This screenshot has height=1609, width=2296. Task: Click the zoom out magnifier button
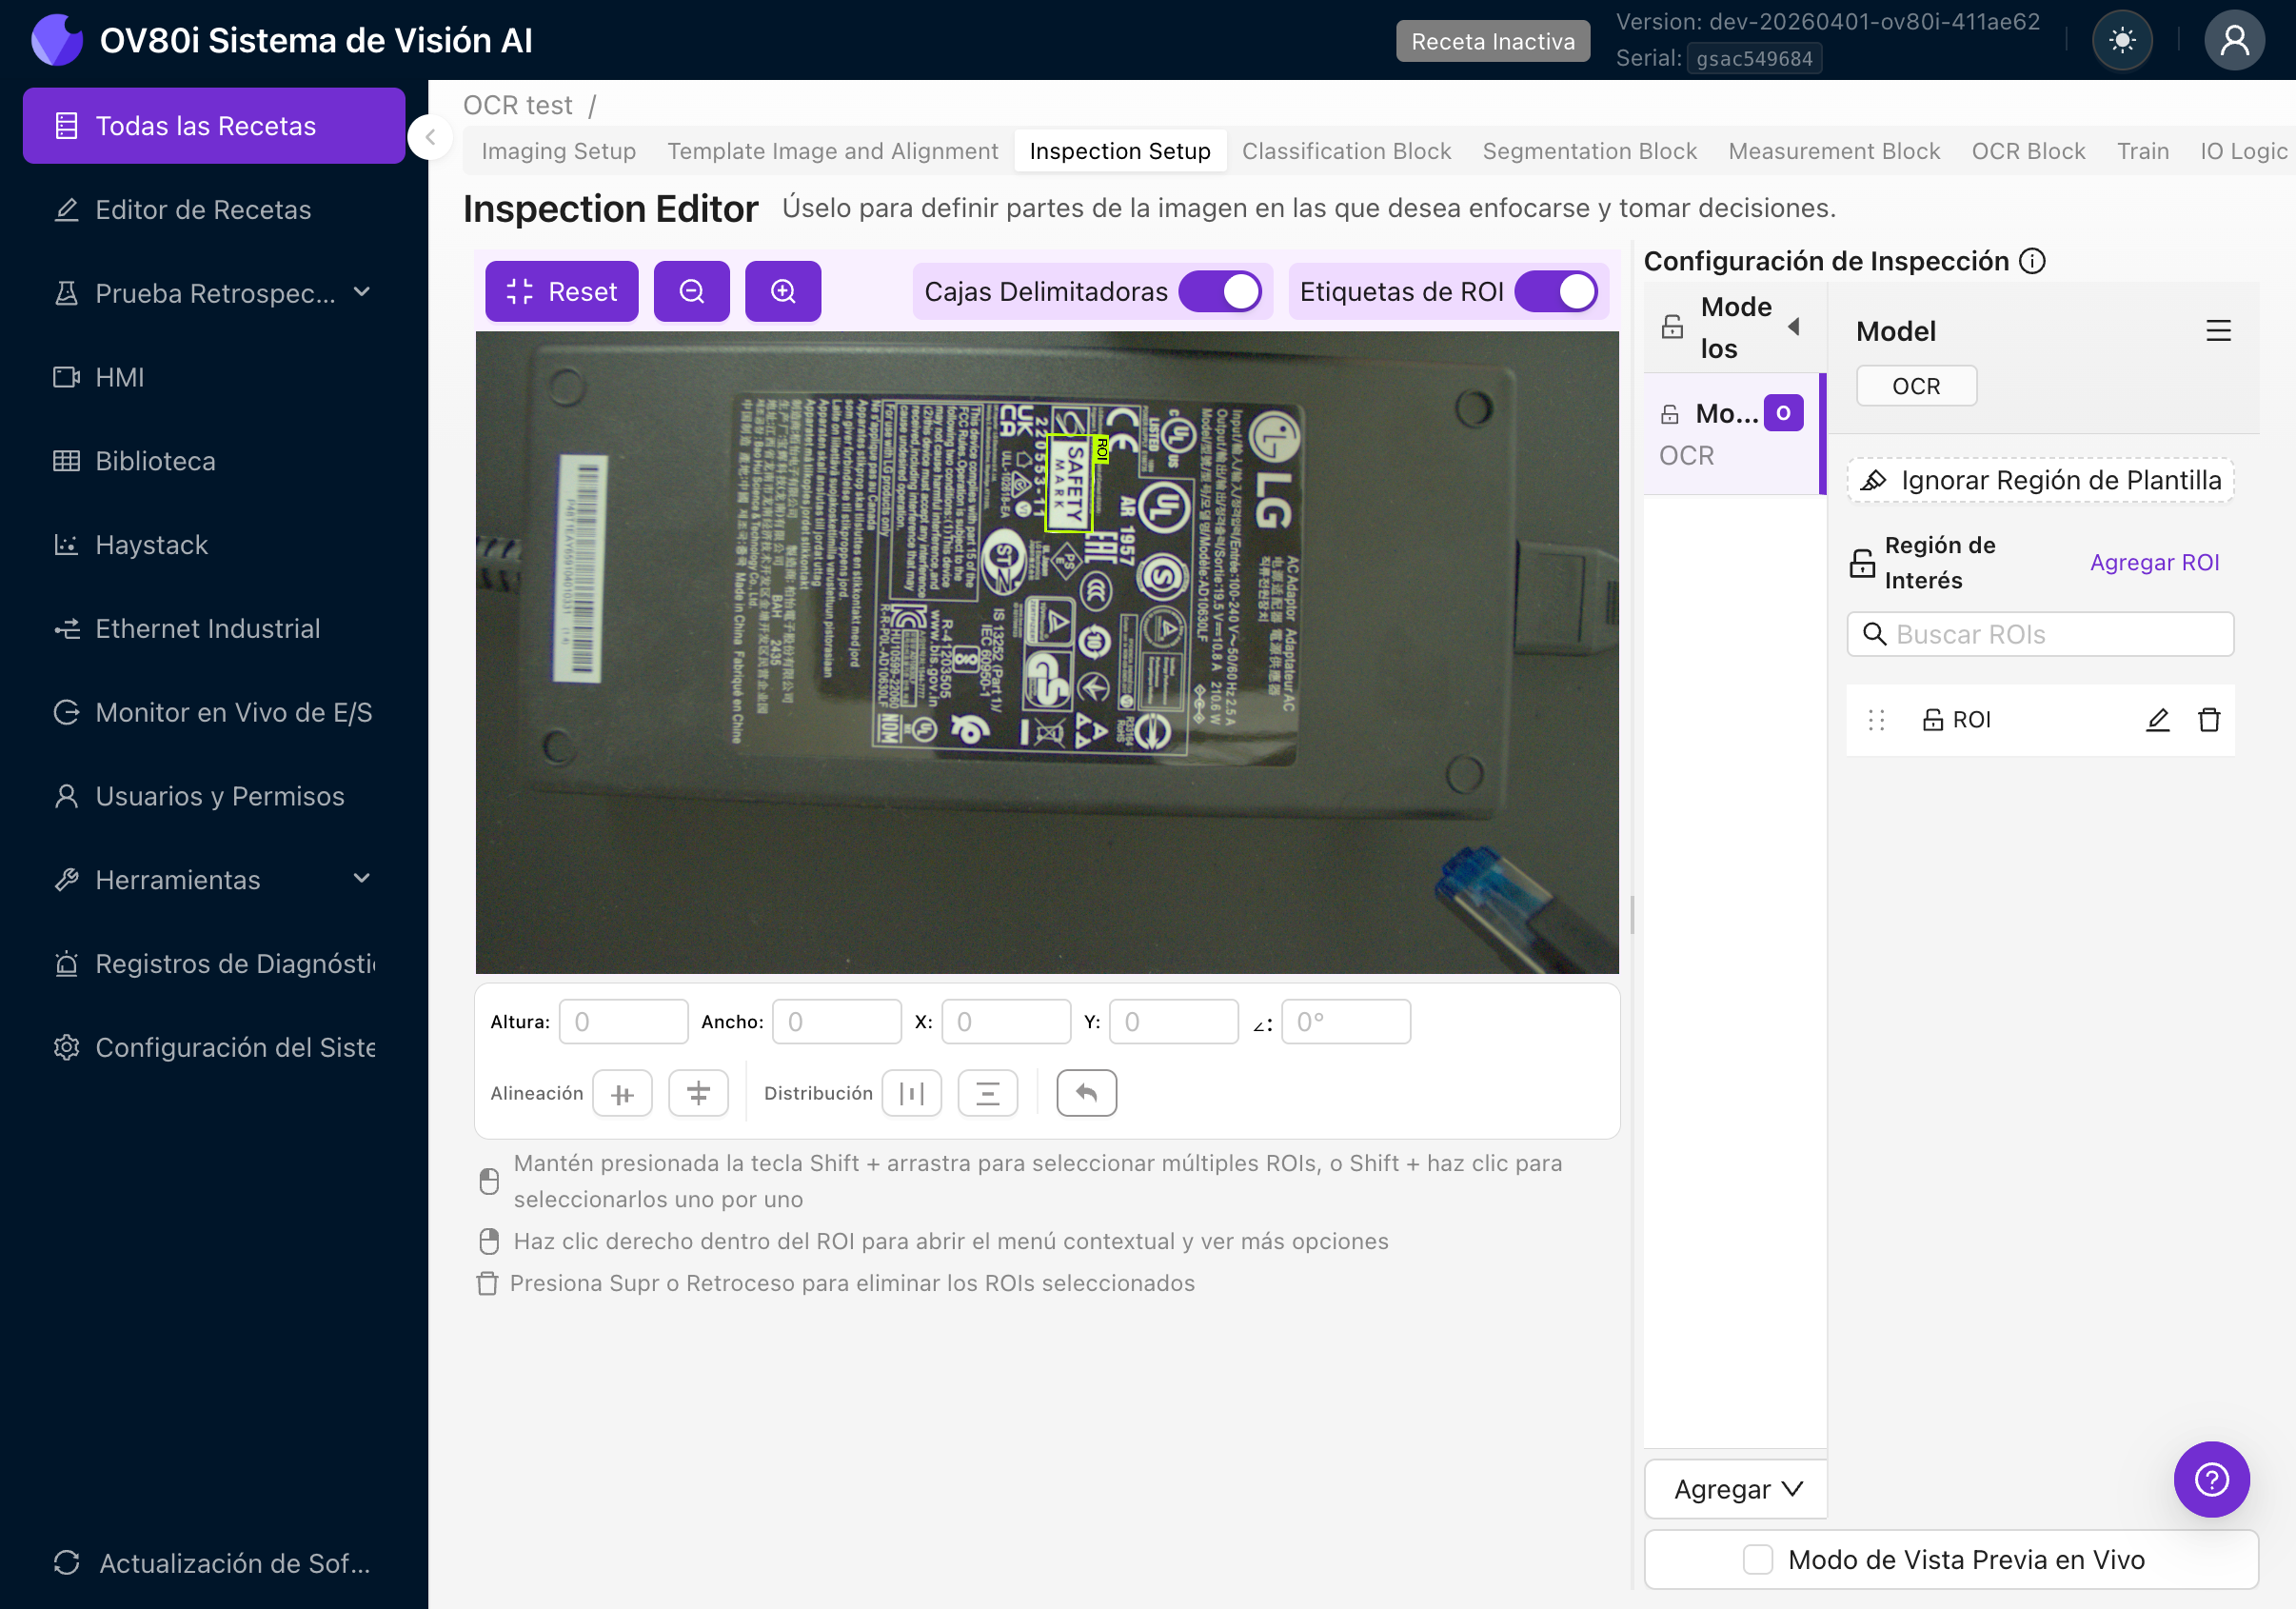point(691,291)
